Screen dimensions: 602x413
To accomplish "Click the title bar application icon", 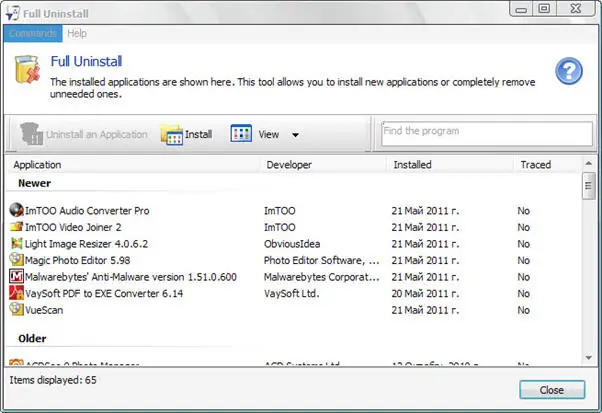I will pos(12,13).
